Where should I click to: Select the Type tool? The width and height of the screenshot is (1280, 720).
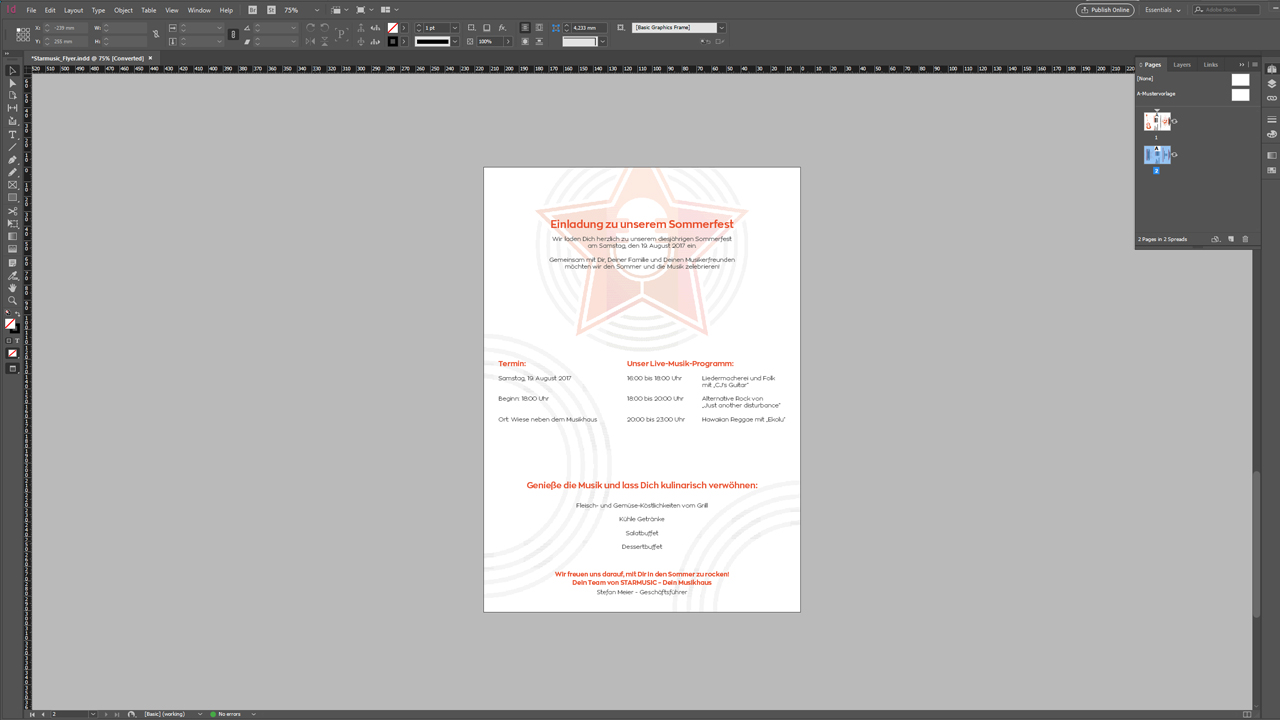[12, 134]
